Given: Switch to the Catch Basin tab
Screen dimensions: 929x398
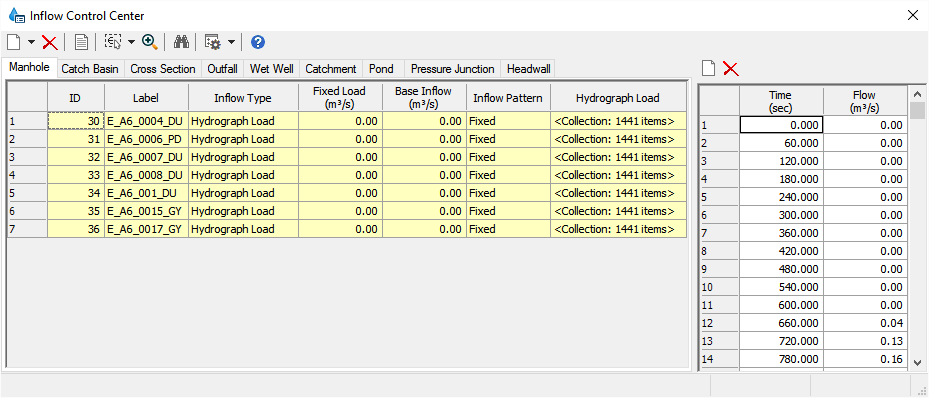Looking at the screenshot, I should [x=90, y=69].
